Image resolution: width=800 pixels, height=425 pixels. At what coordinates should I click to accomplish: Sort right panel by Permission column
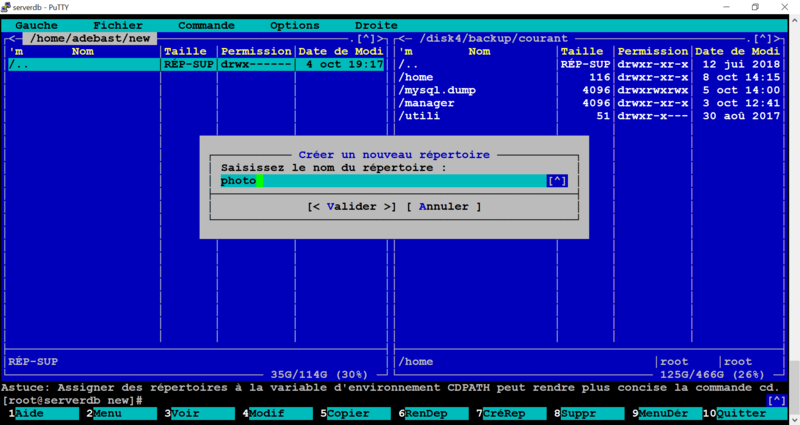point(653,51)
